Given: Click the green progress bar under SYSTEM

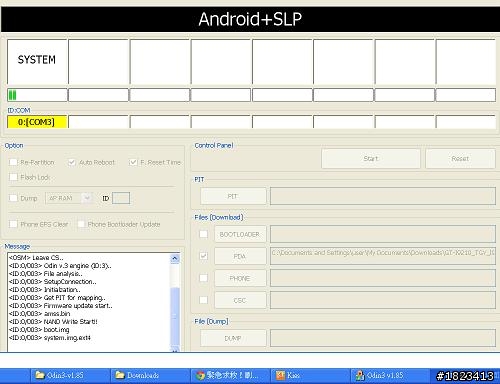Looking at the screenshot, I should point(37,95).
